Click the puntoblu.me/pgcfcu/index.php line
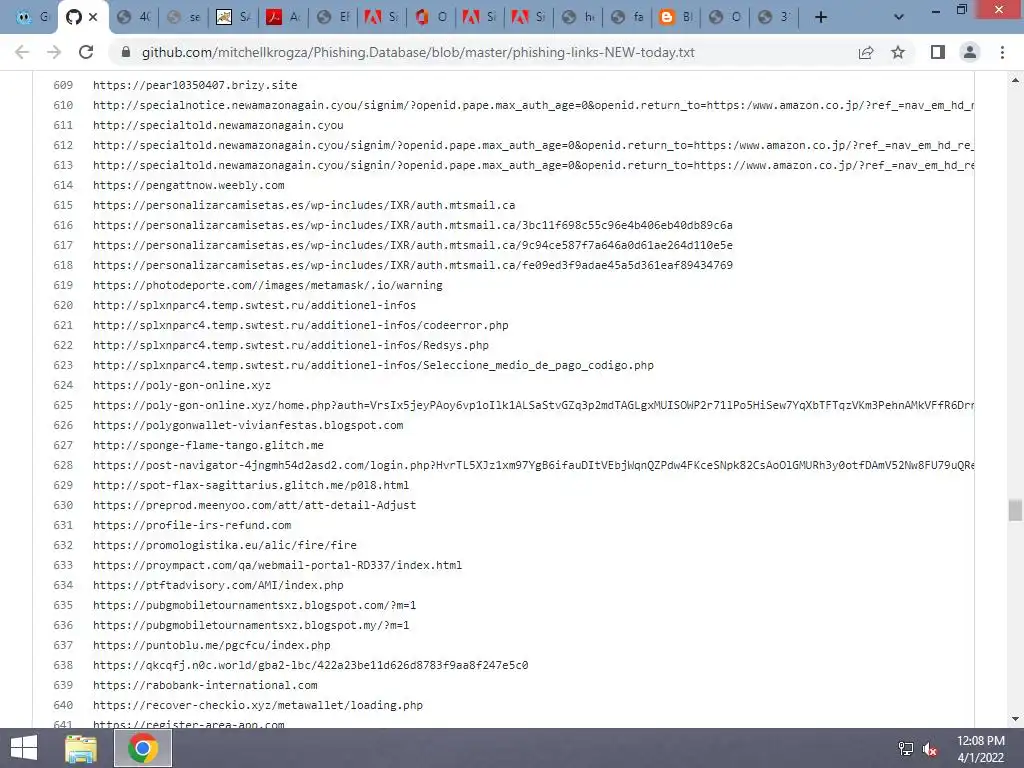Viewport: 1024px width, 768px height. pyautogui.click(x=212, y=645)
